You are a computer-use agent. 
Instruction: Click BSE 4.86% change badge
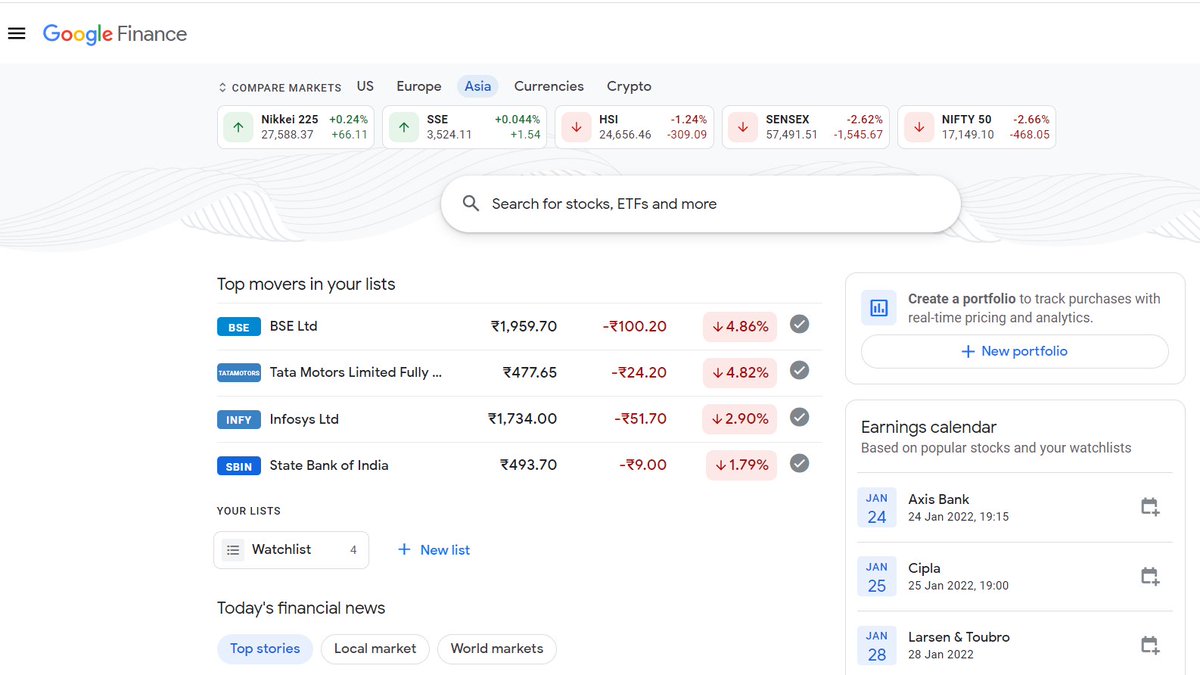(x=740, y=327)
